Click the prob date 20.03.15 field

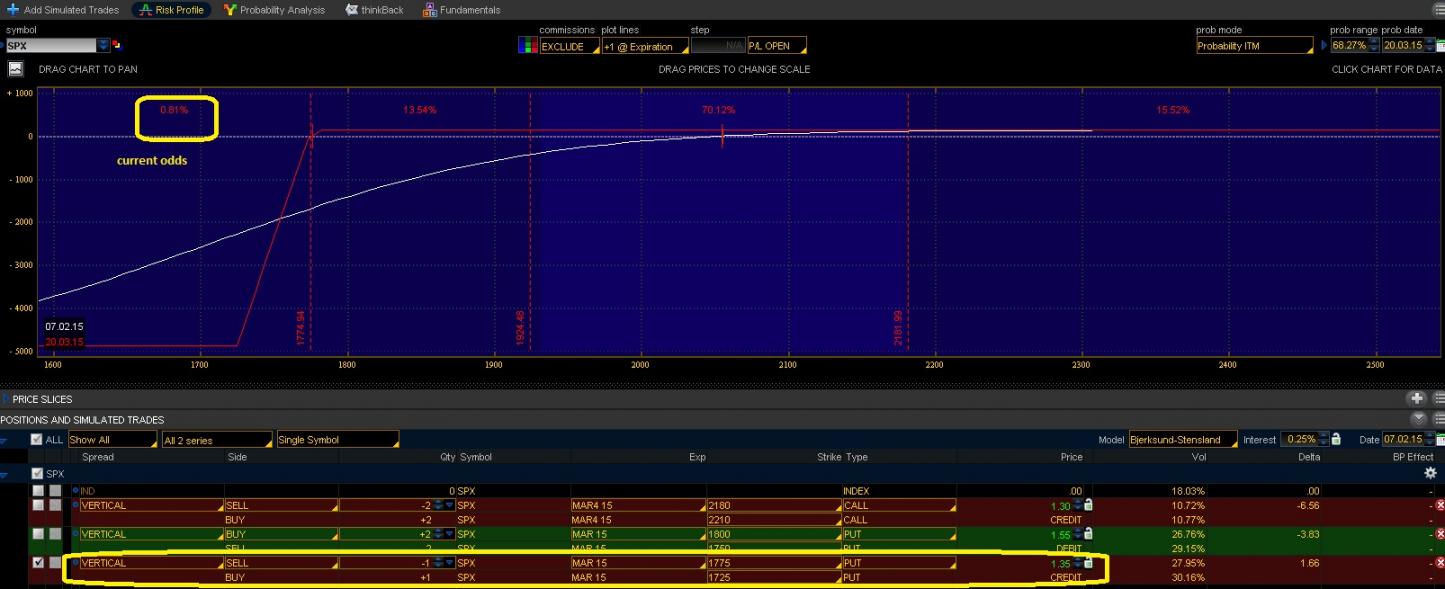click(x=1402, y=46)
